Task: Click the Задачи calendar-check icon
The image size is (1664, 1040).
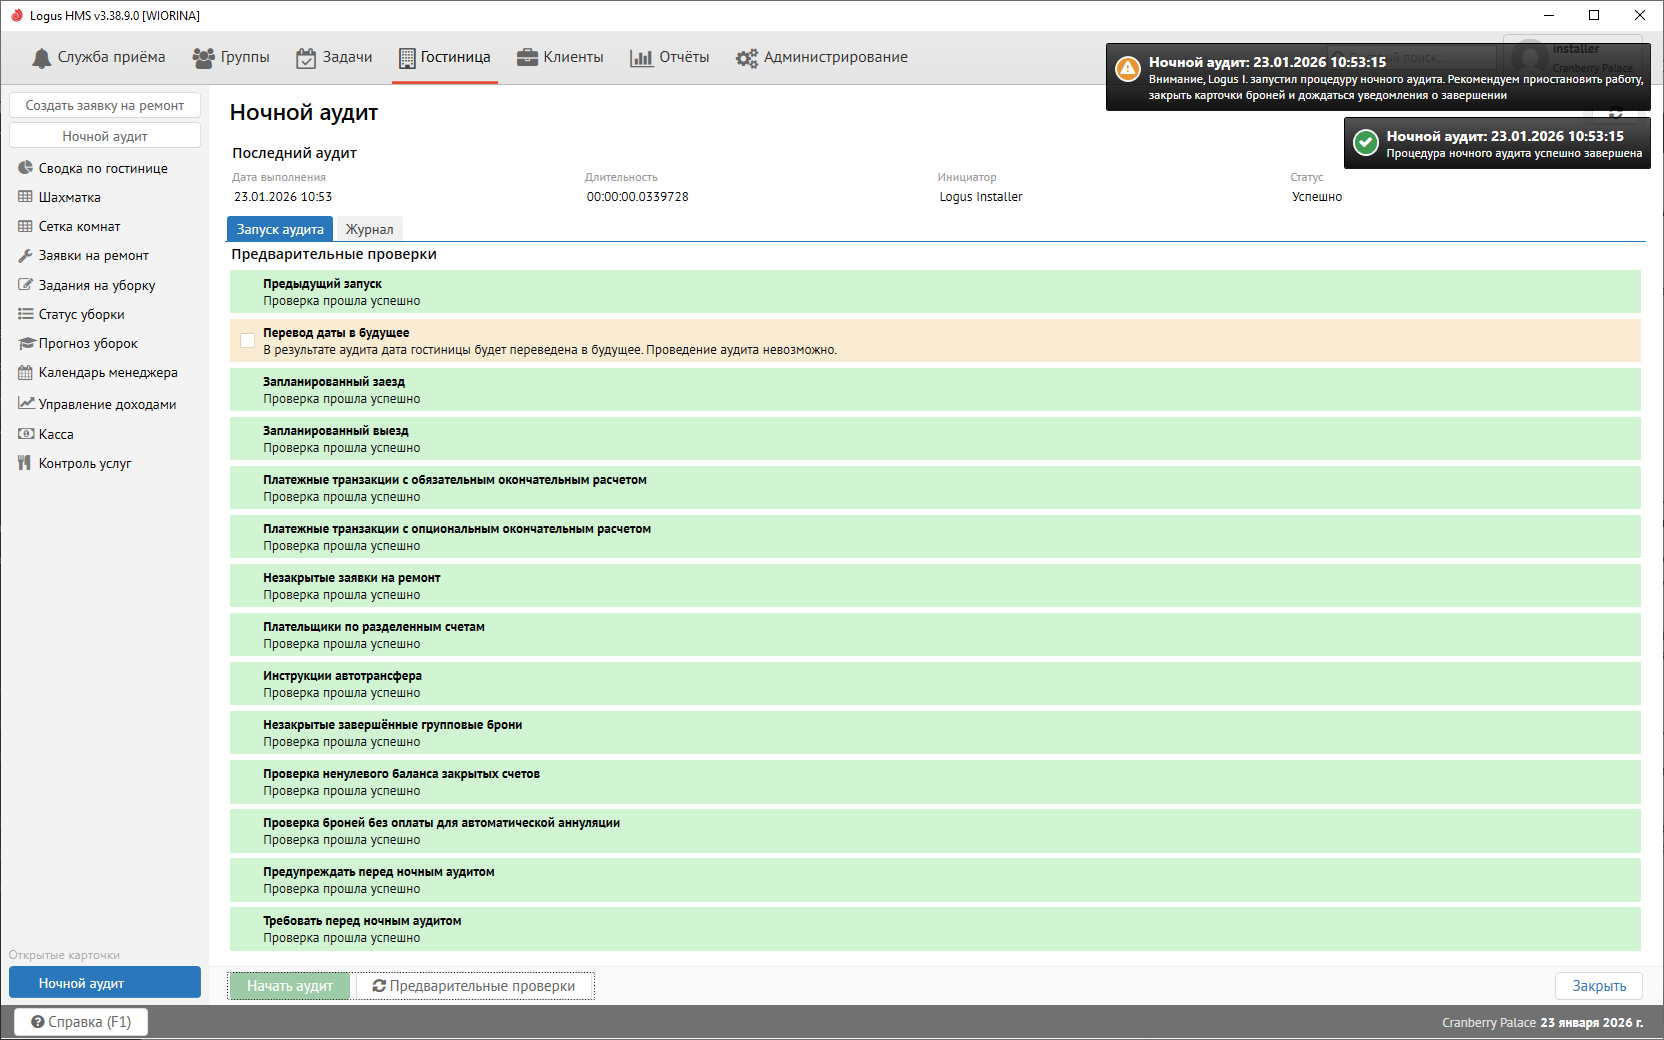Action: pyautogui.click(x=306, y=58)
